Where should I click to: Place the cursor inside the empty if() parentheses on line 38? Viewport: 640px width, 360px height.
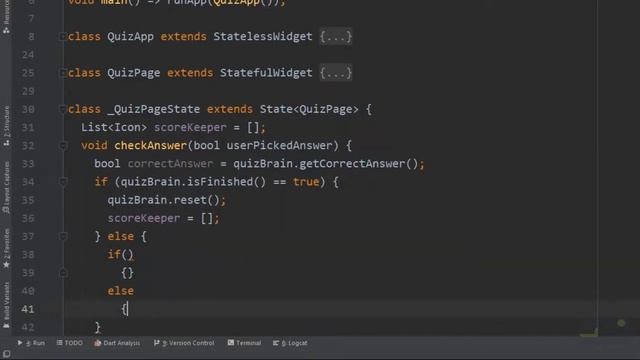tap(127, 255)
